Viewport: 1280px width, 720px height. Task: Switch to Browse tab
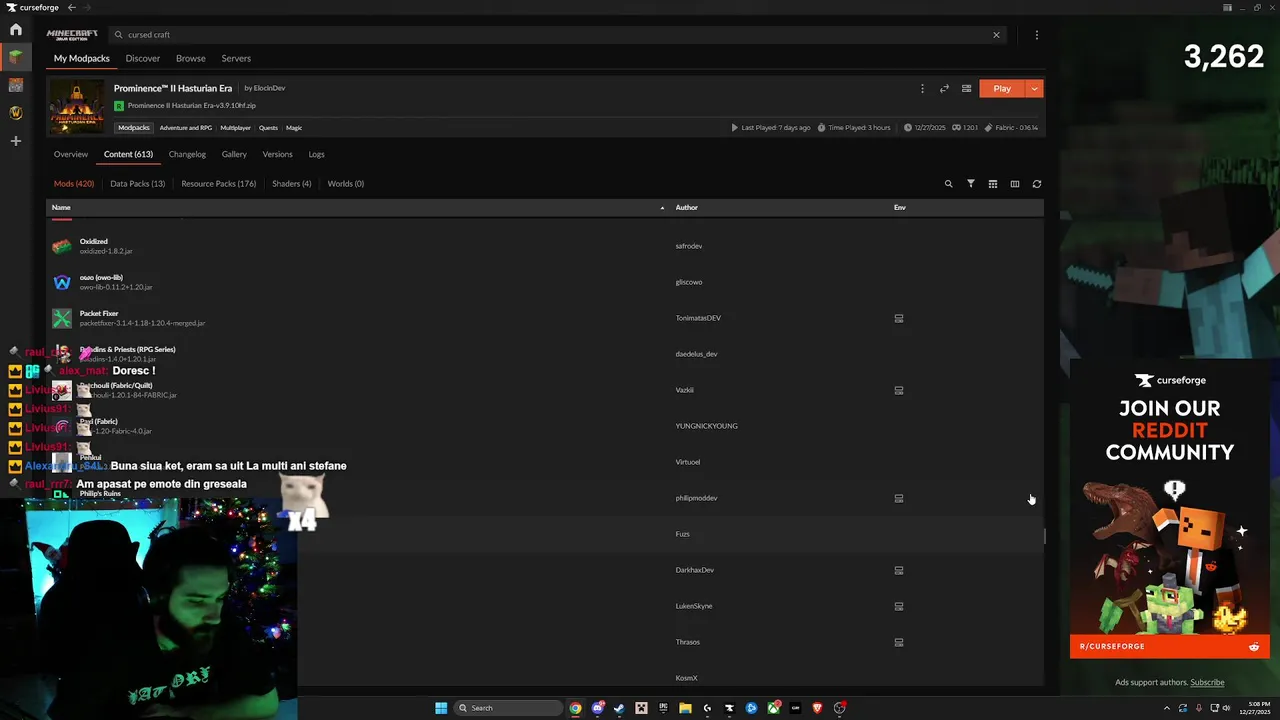click(191, 58)
